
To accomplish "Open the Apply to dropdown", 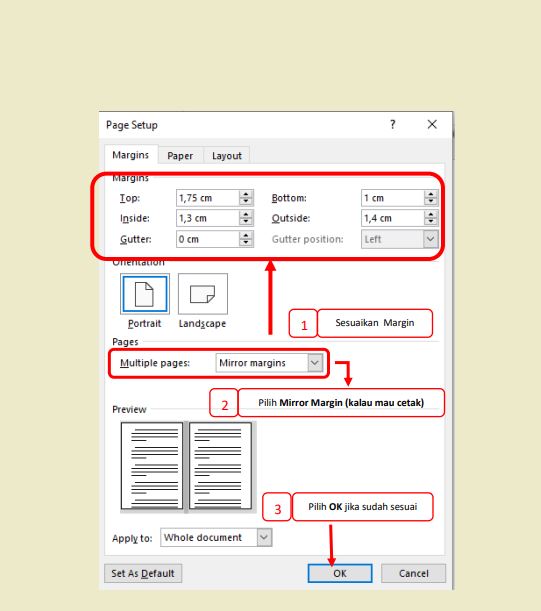I will pos(264,537).
